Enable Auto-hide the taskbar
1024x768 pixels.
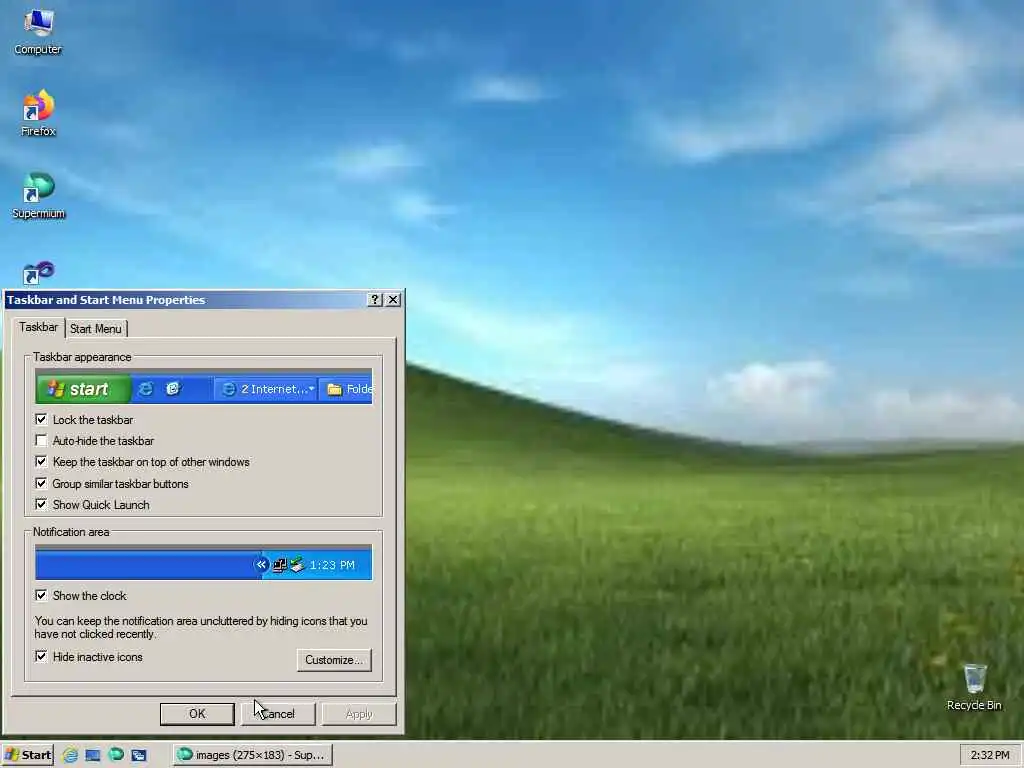point(41,440)
